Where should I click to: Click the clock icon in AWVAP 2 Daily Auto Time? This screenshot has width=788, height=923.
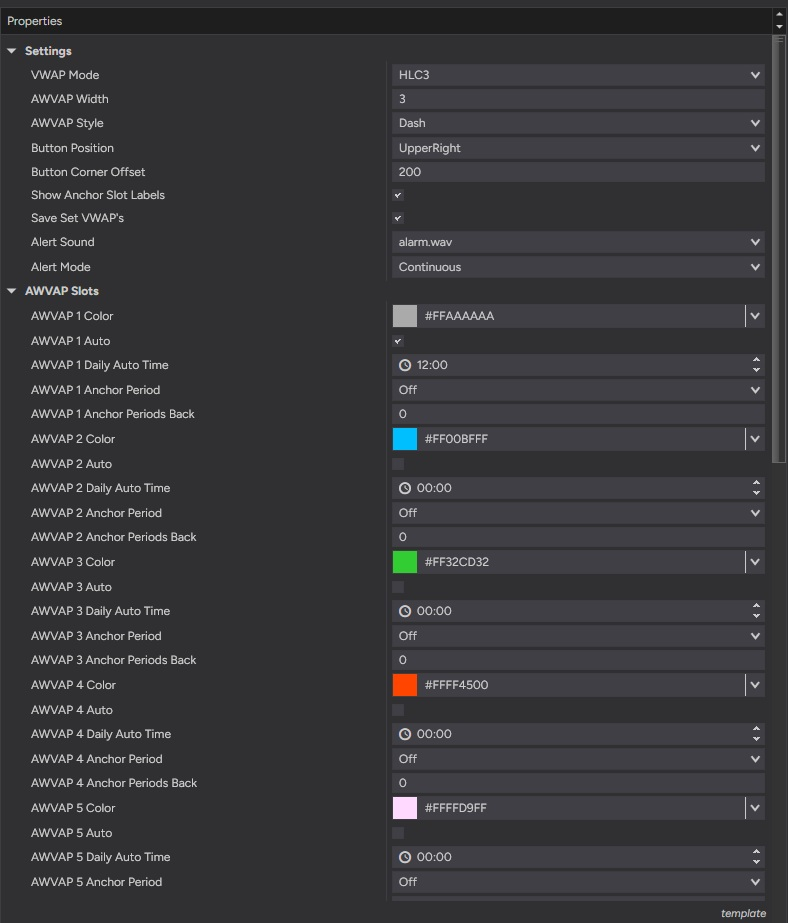pos(405,488)
